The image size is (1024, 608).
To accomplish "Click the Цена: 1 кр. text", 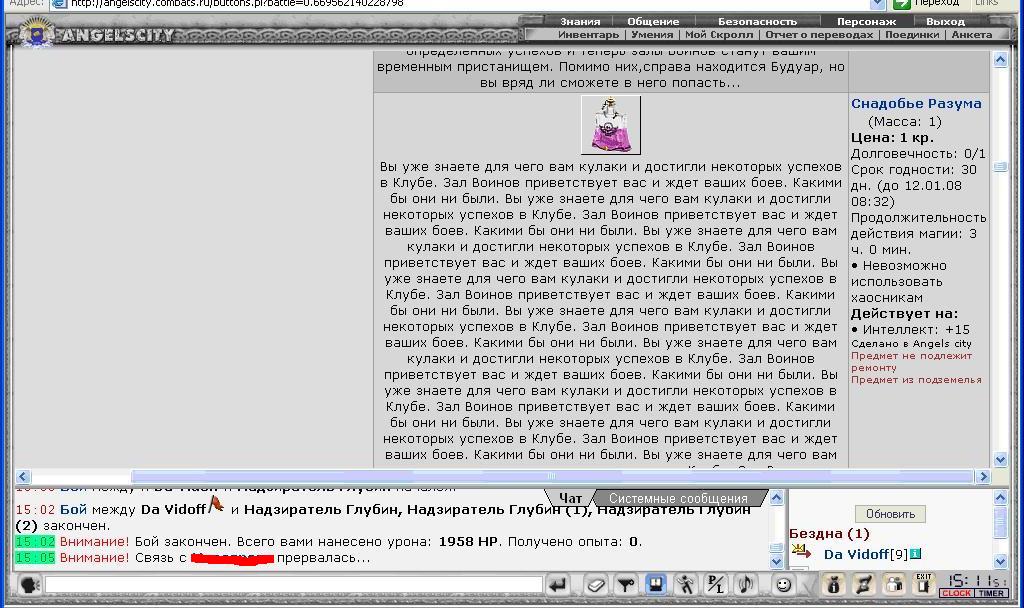I will [892, 138].
